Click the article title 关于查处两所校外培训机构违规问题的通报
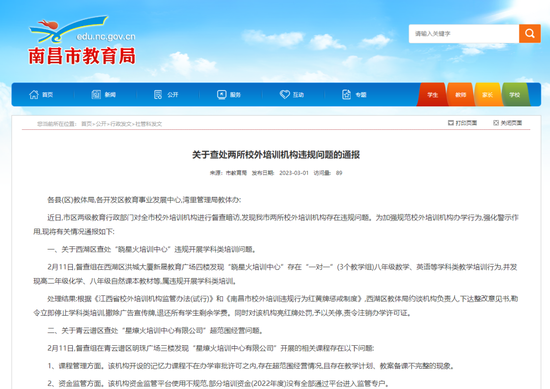The width and height of the screenshot is (550, 389). (276, 155)
